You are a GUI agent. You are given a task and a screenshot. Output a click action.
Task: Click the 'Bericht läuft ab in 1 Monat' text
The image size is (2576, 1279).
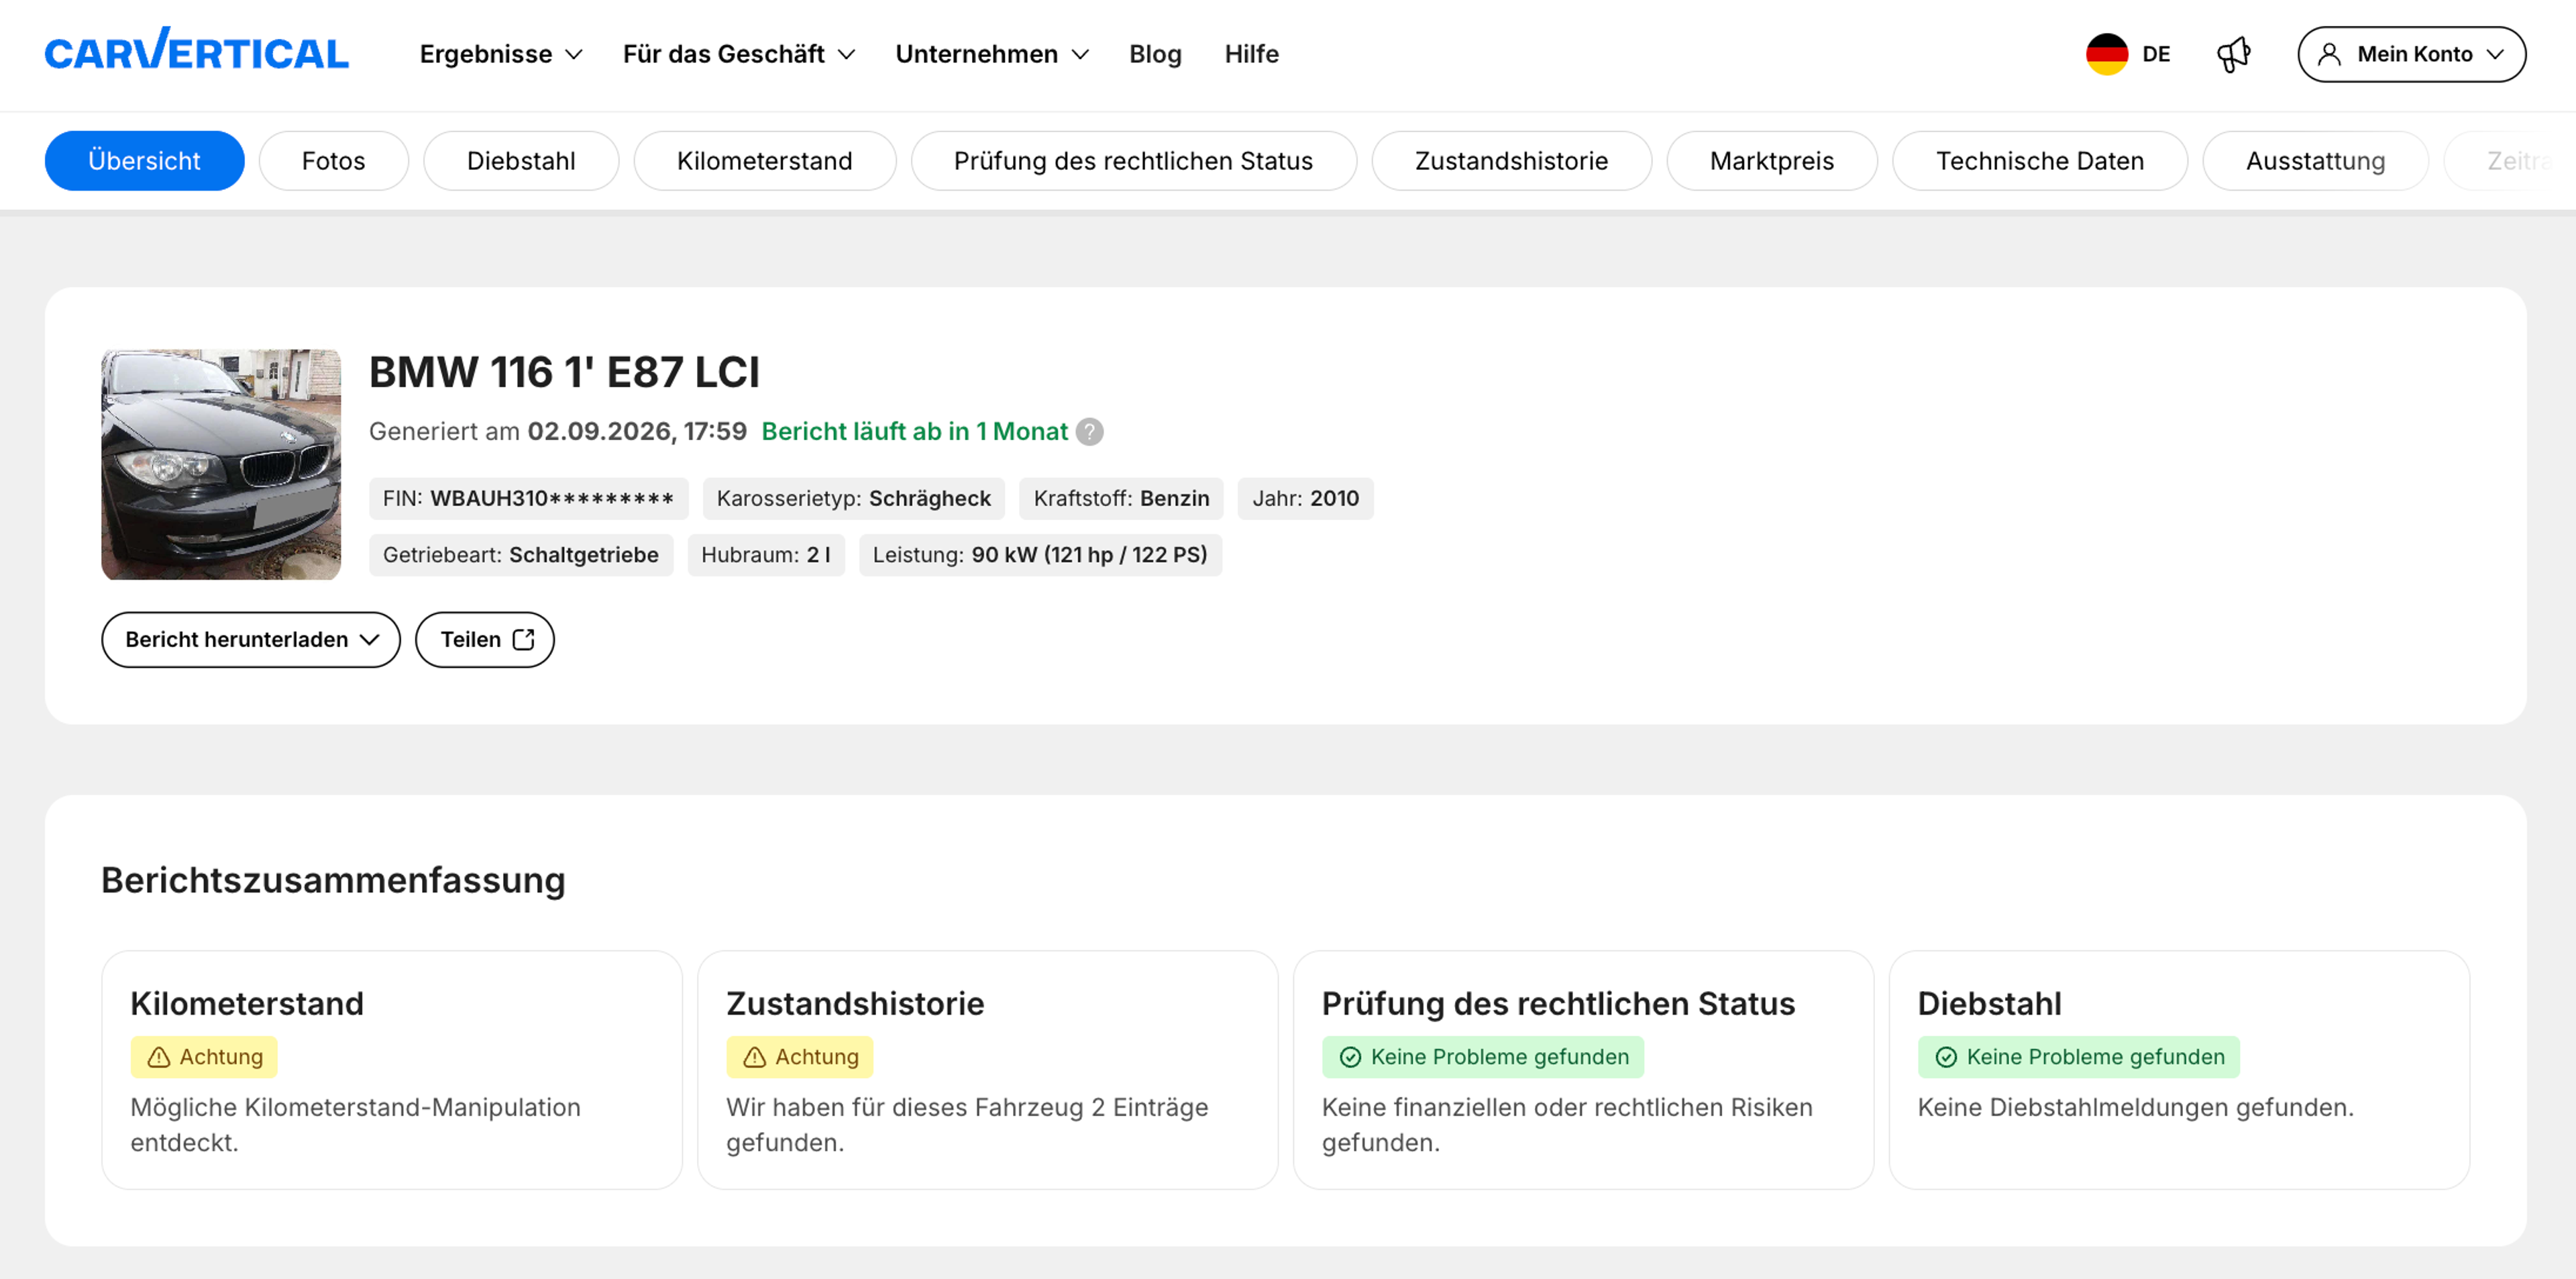point(915,431)
